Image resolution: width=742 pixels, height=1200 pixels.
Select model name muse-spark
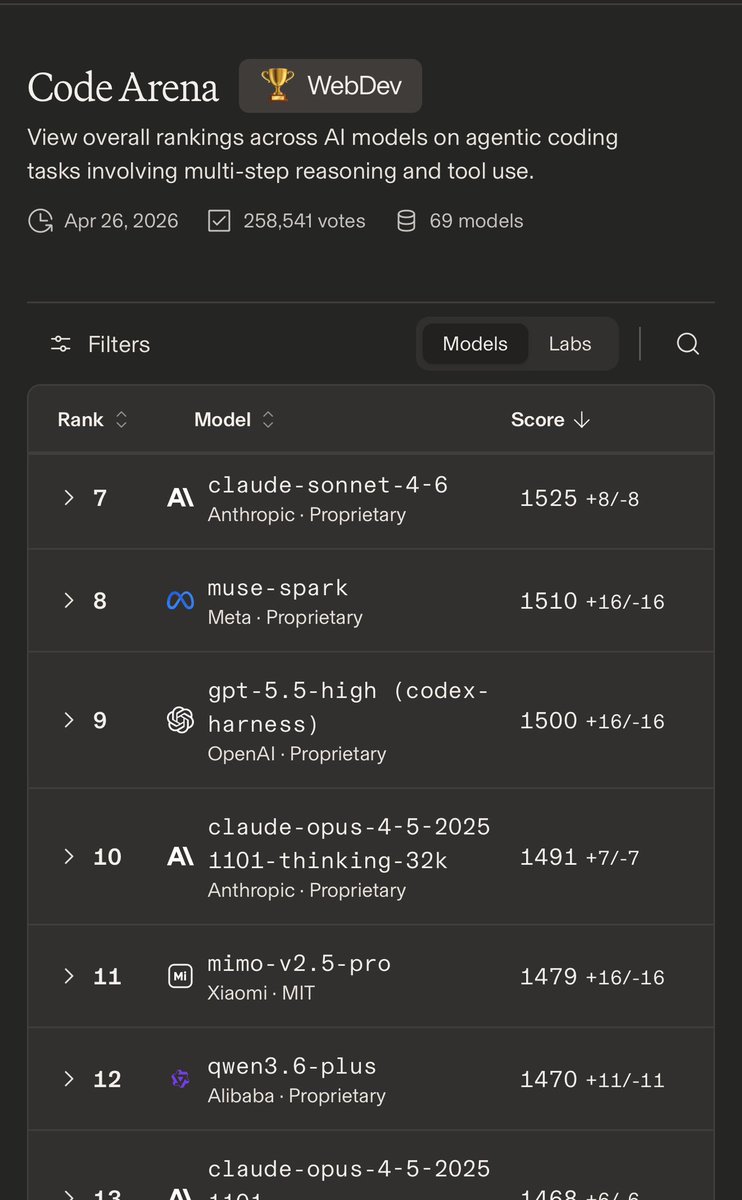click(x=278, y=588)
